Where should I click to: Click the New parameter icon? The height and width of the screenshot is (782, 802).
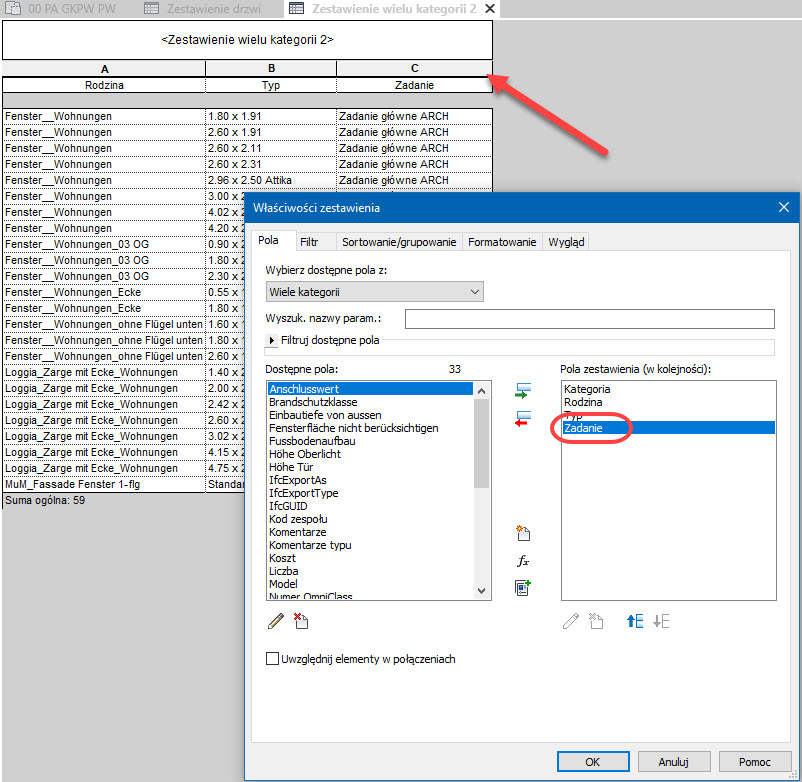(x=522, y=532)
